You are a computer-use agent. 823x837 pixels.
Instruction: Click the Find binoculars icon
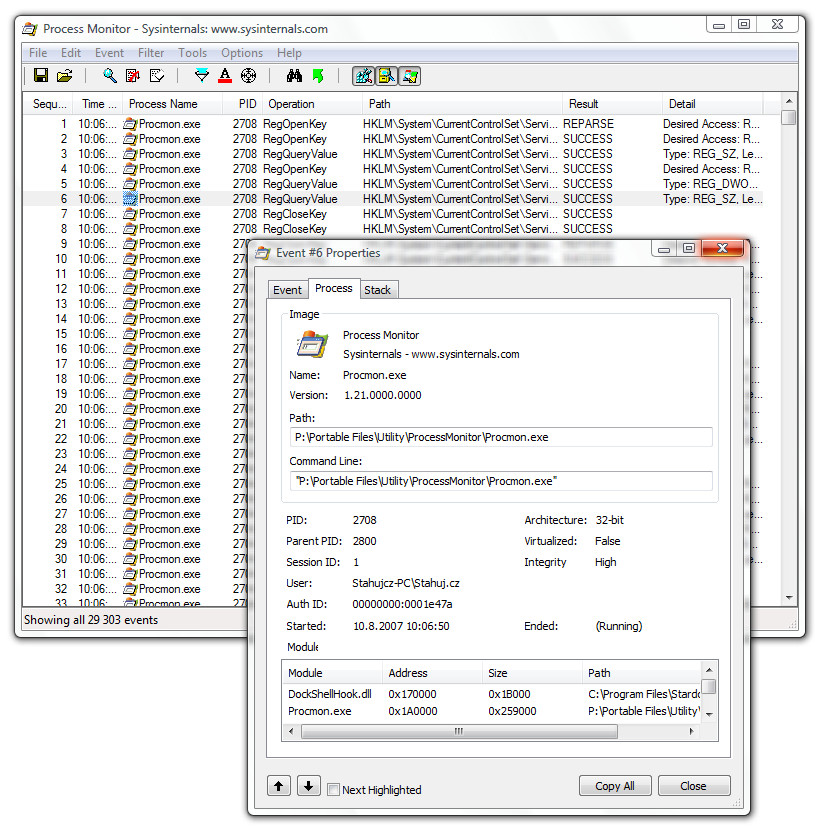pyautogui.click(x=294, y=75)
